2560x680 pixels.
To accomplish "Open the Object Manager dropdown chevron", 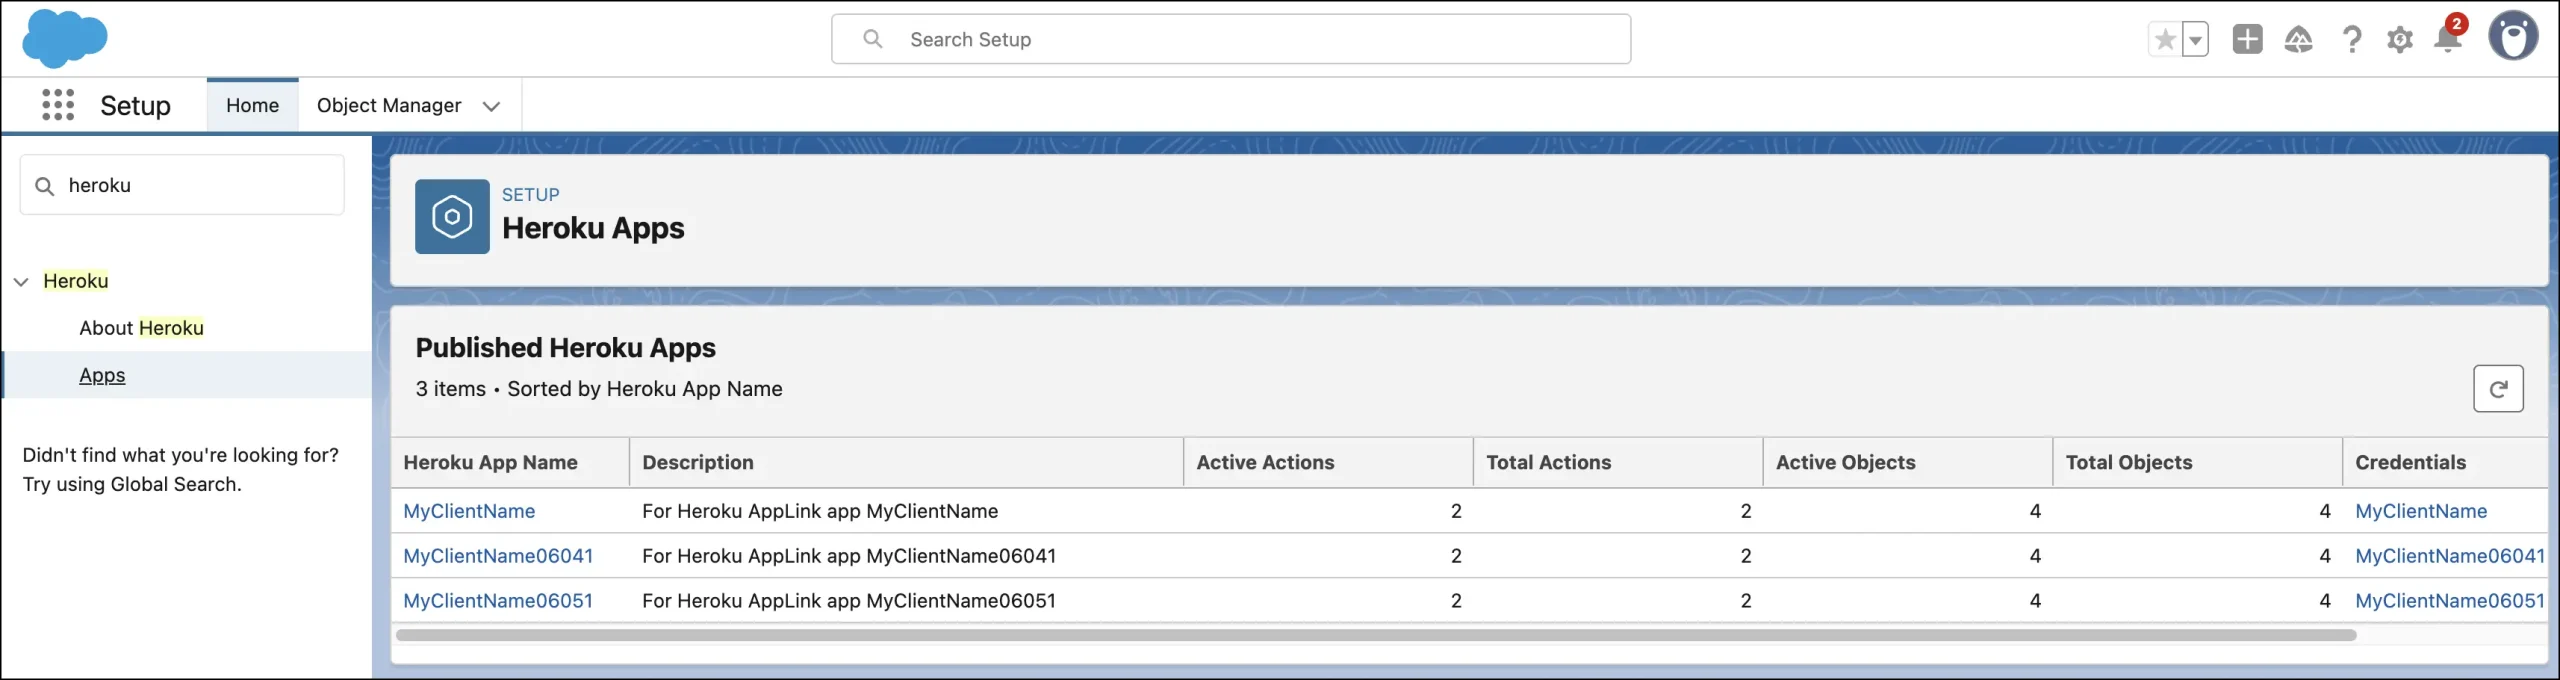I will (491, 106).
